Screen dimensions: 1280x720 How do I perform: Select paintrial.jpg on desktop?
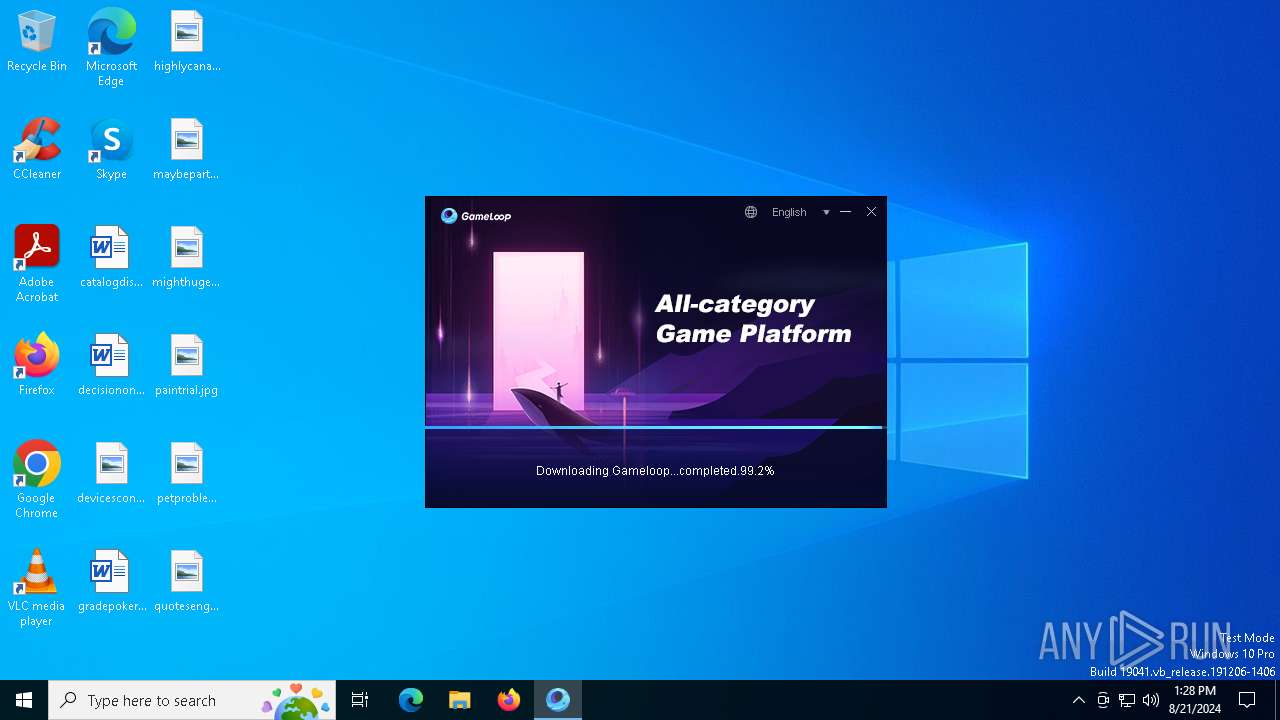click(187, 366)
